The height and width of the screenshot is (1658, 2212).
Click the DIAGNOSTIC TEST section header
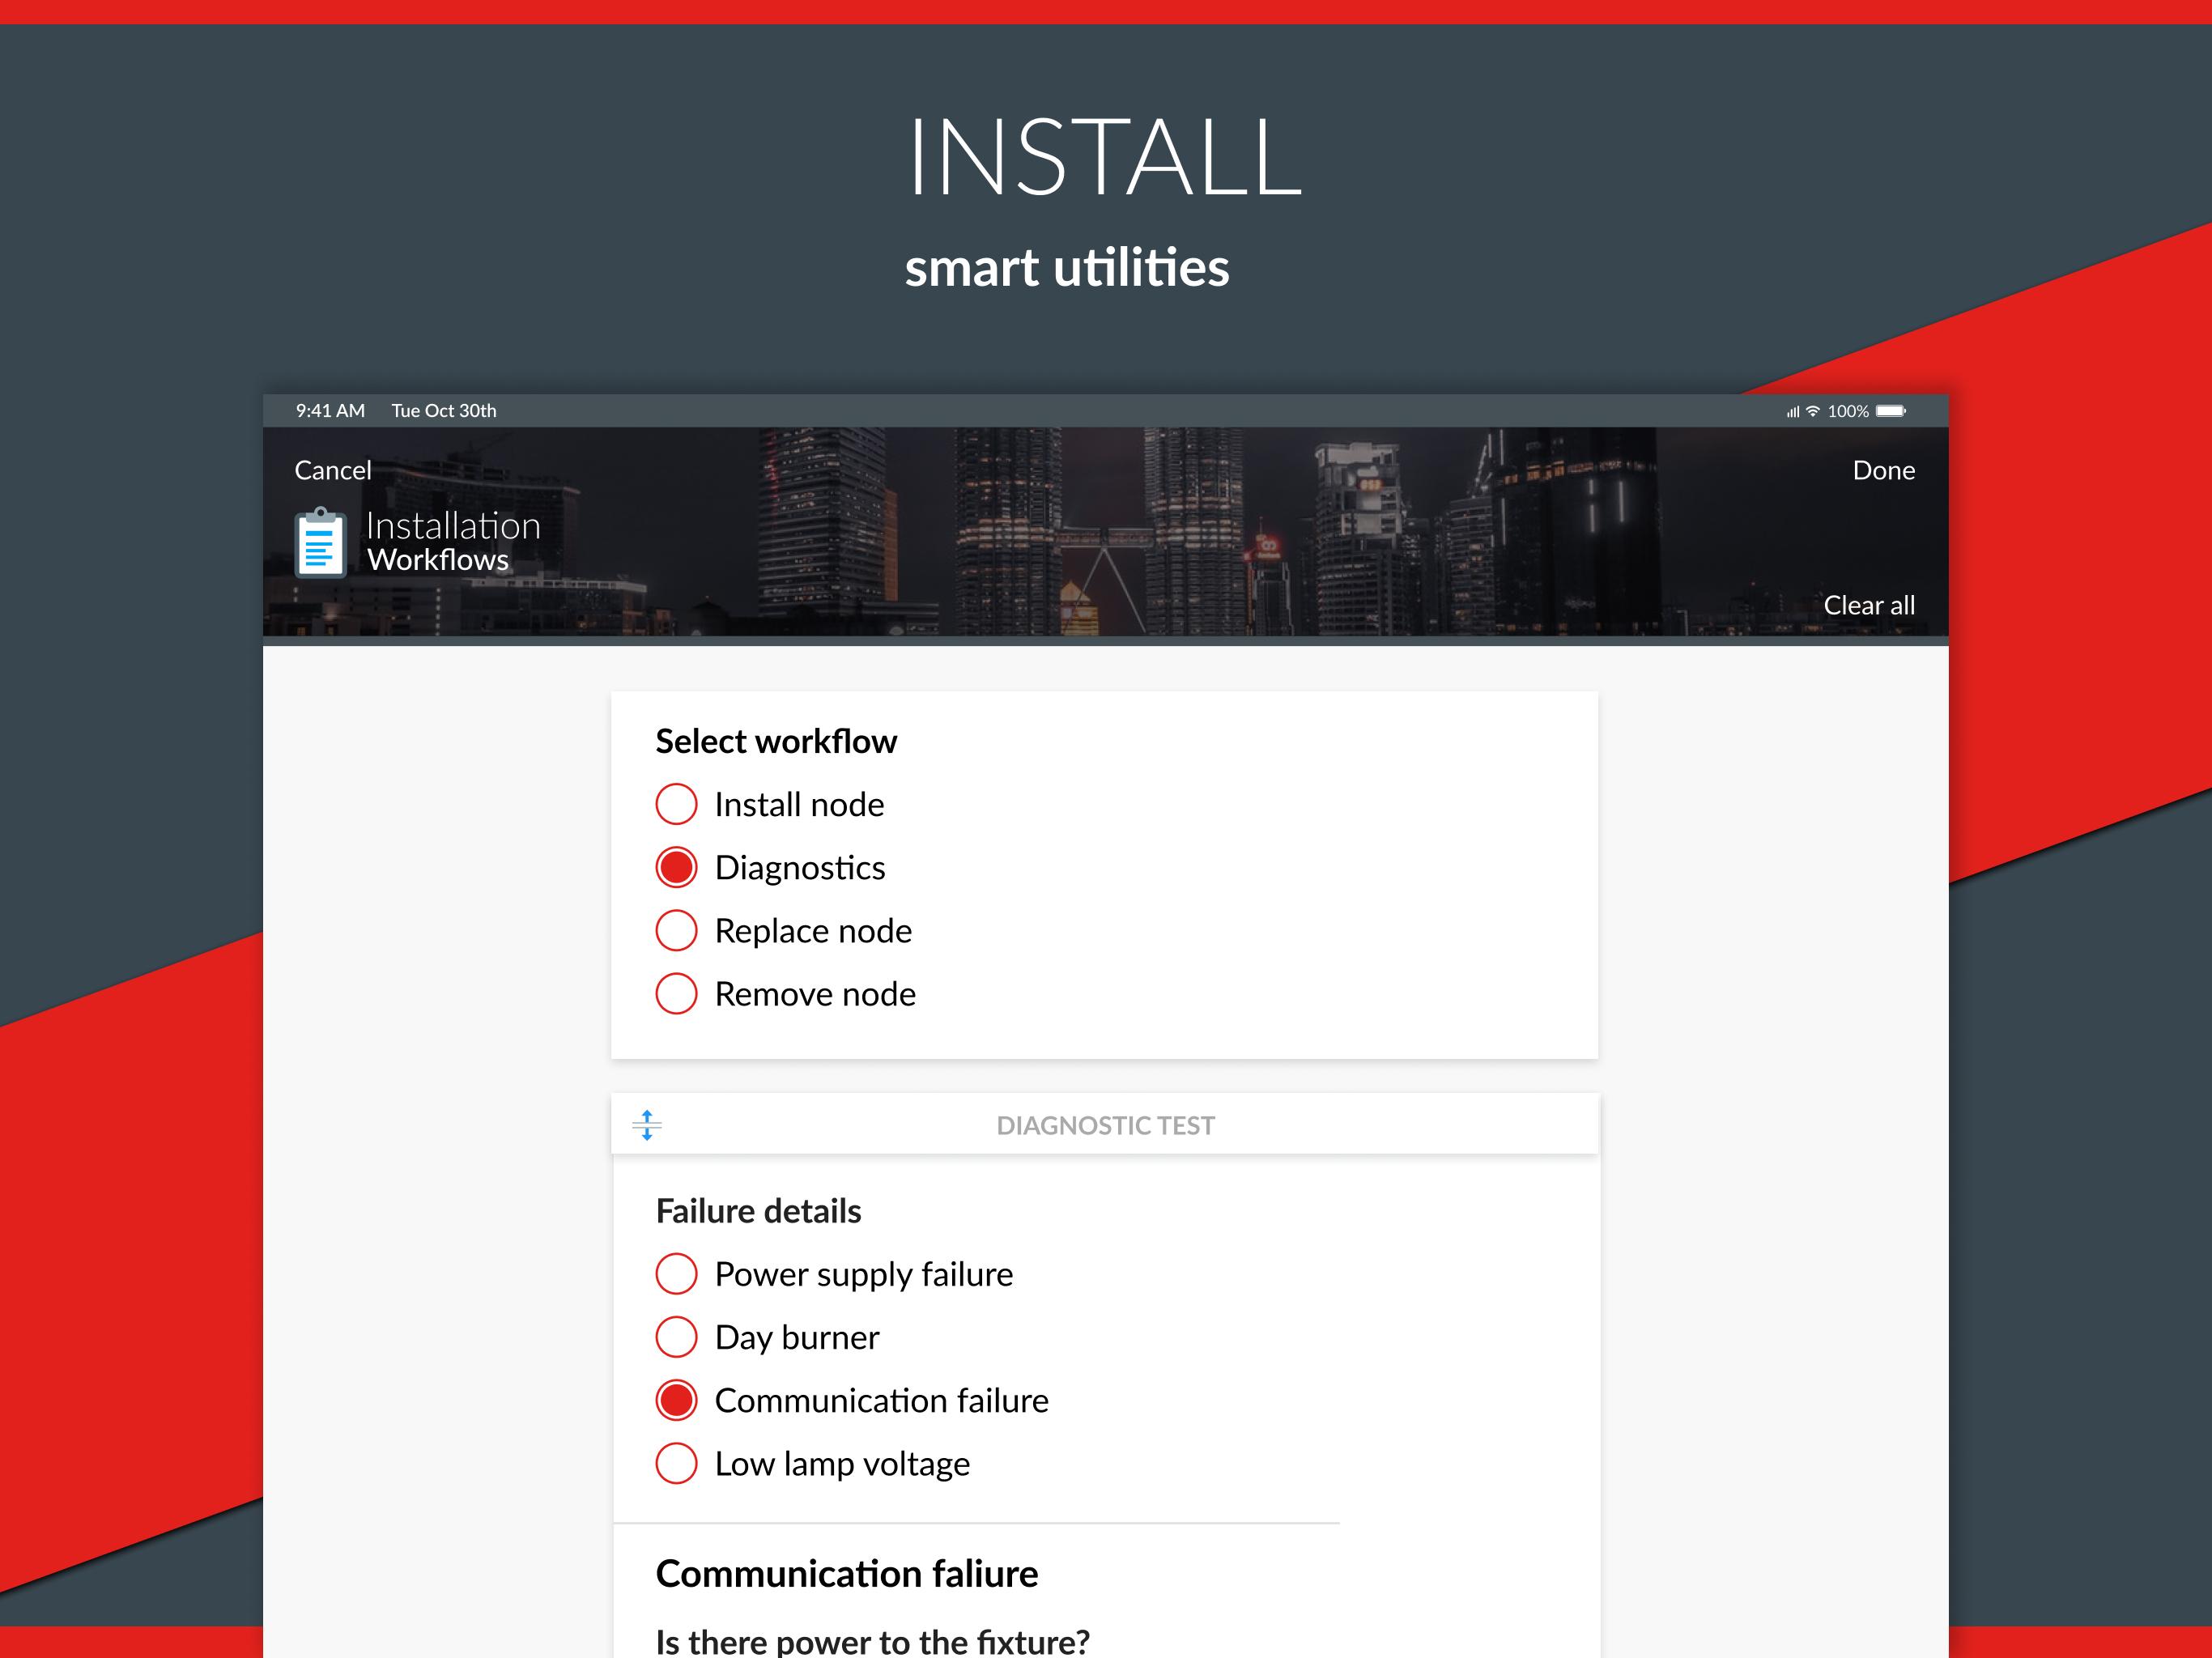coord(1105,1125)
